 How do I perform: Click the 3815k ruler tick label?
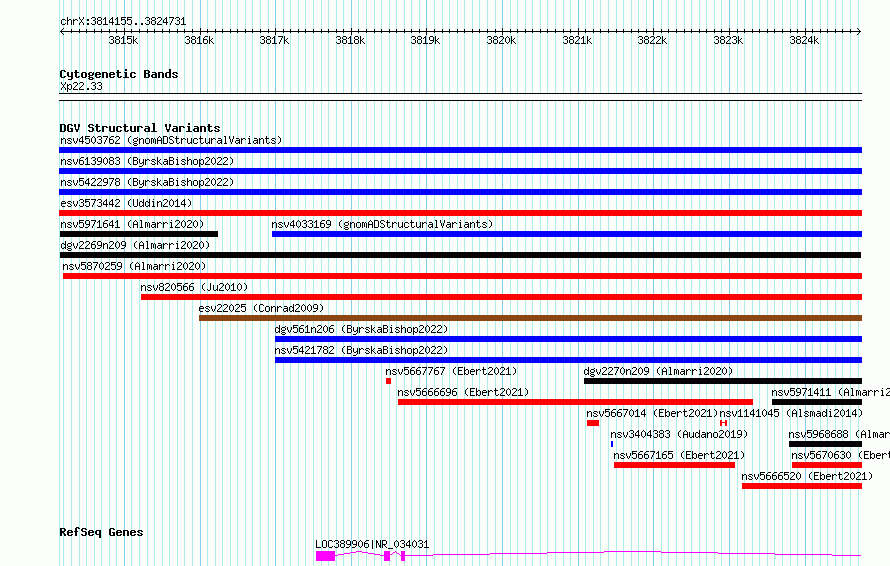click(123, 41)
